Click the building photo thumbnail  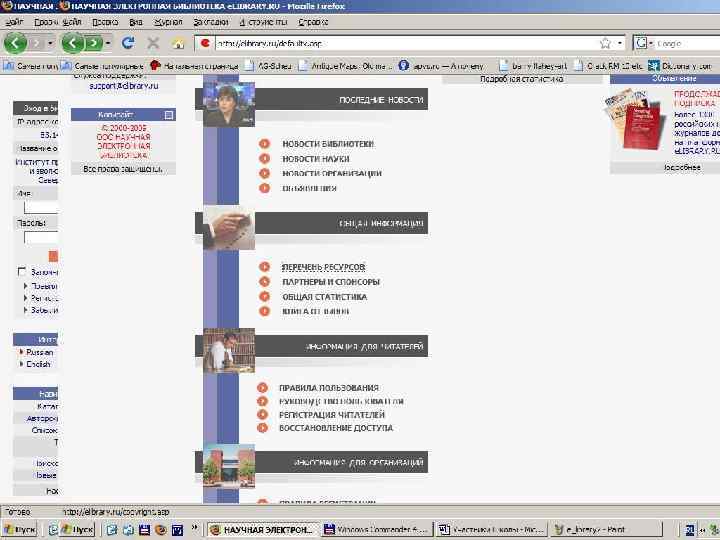(229, 465)
